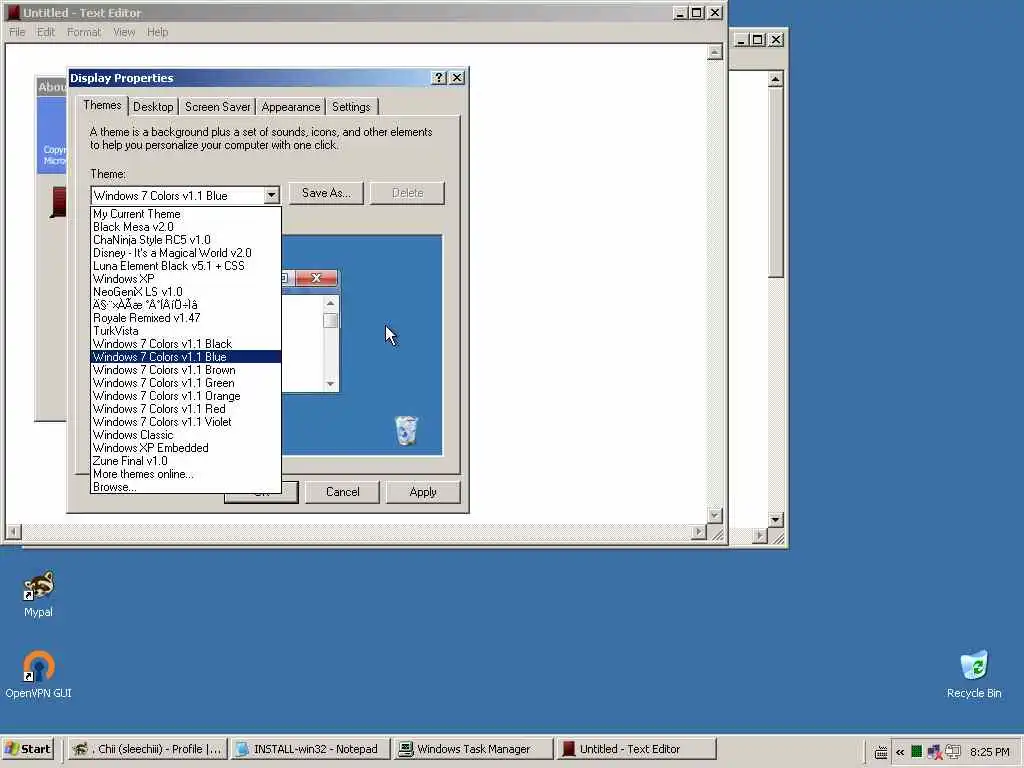Open the OpenVPN GUI desktop icon
Image resolution: width=1024 pixels, height=768 pixels.
coord(39,673)
